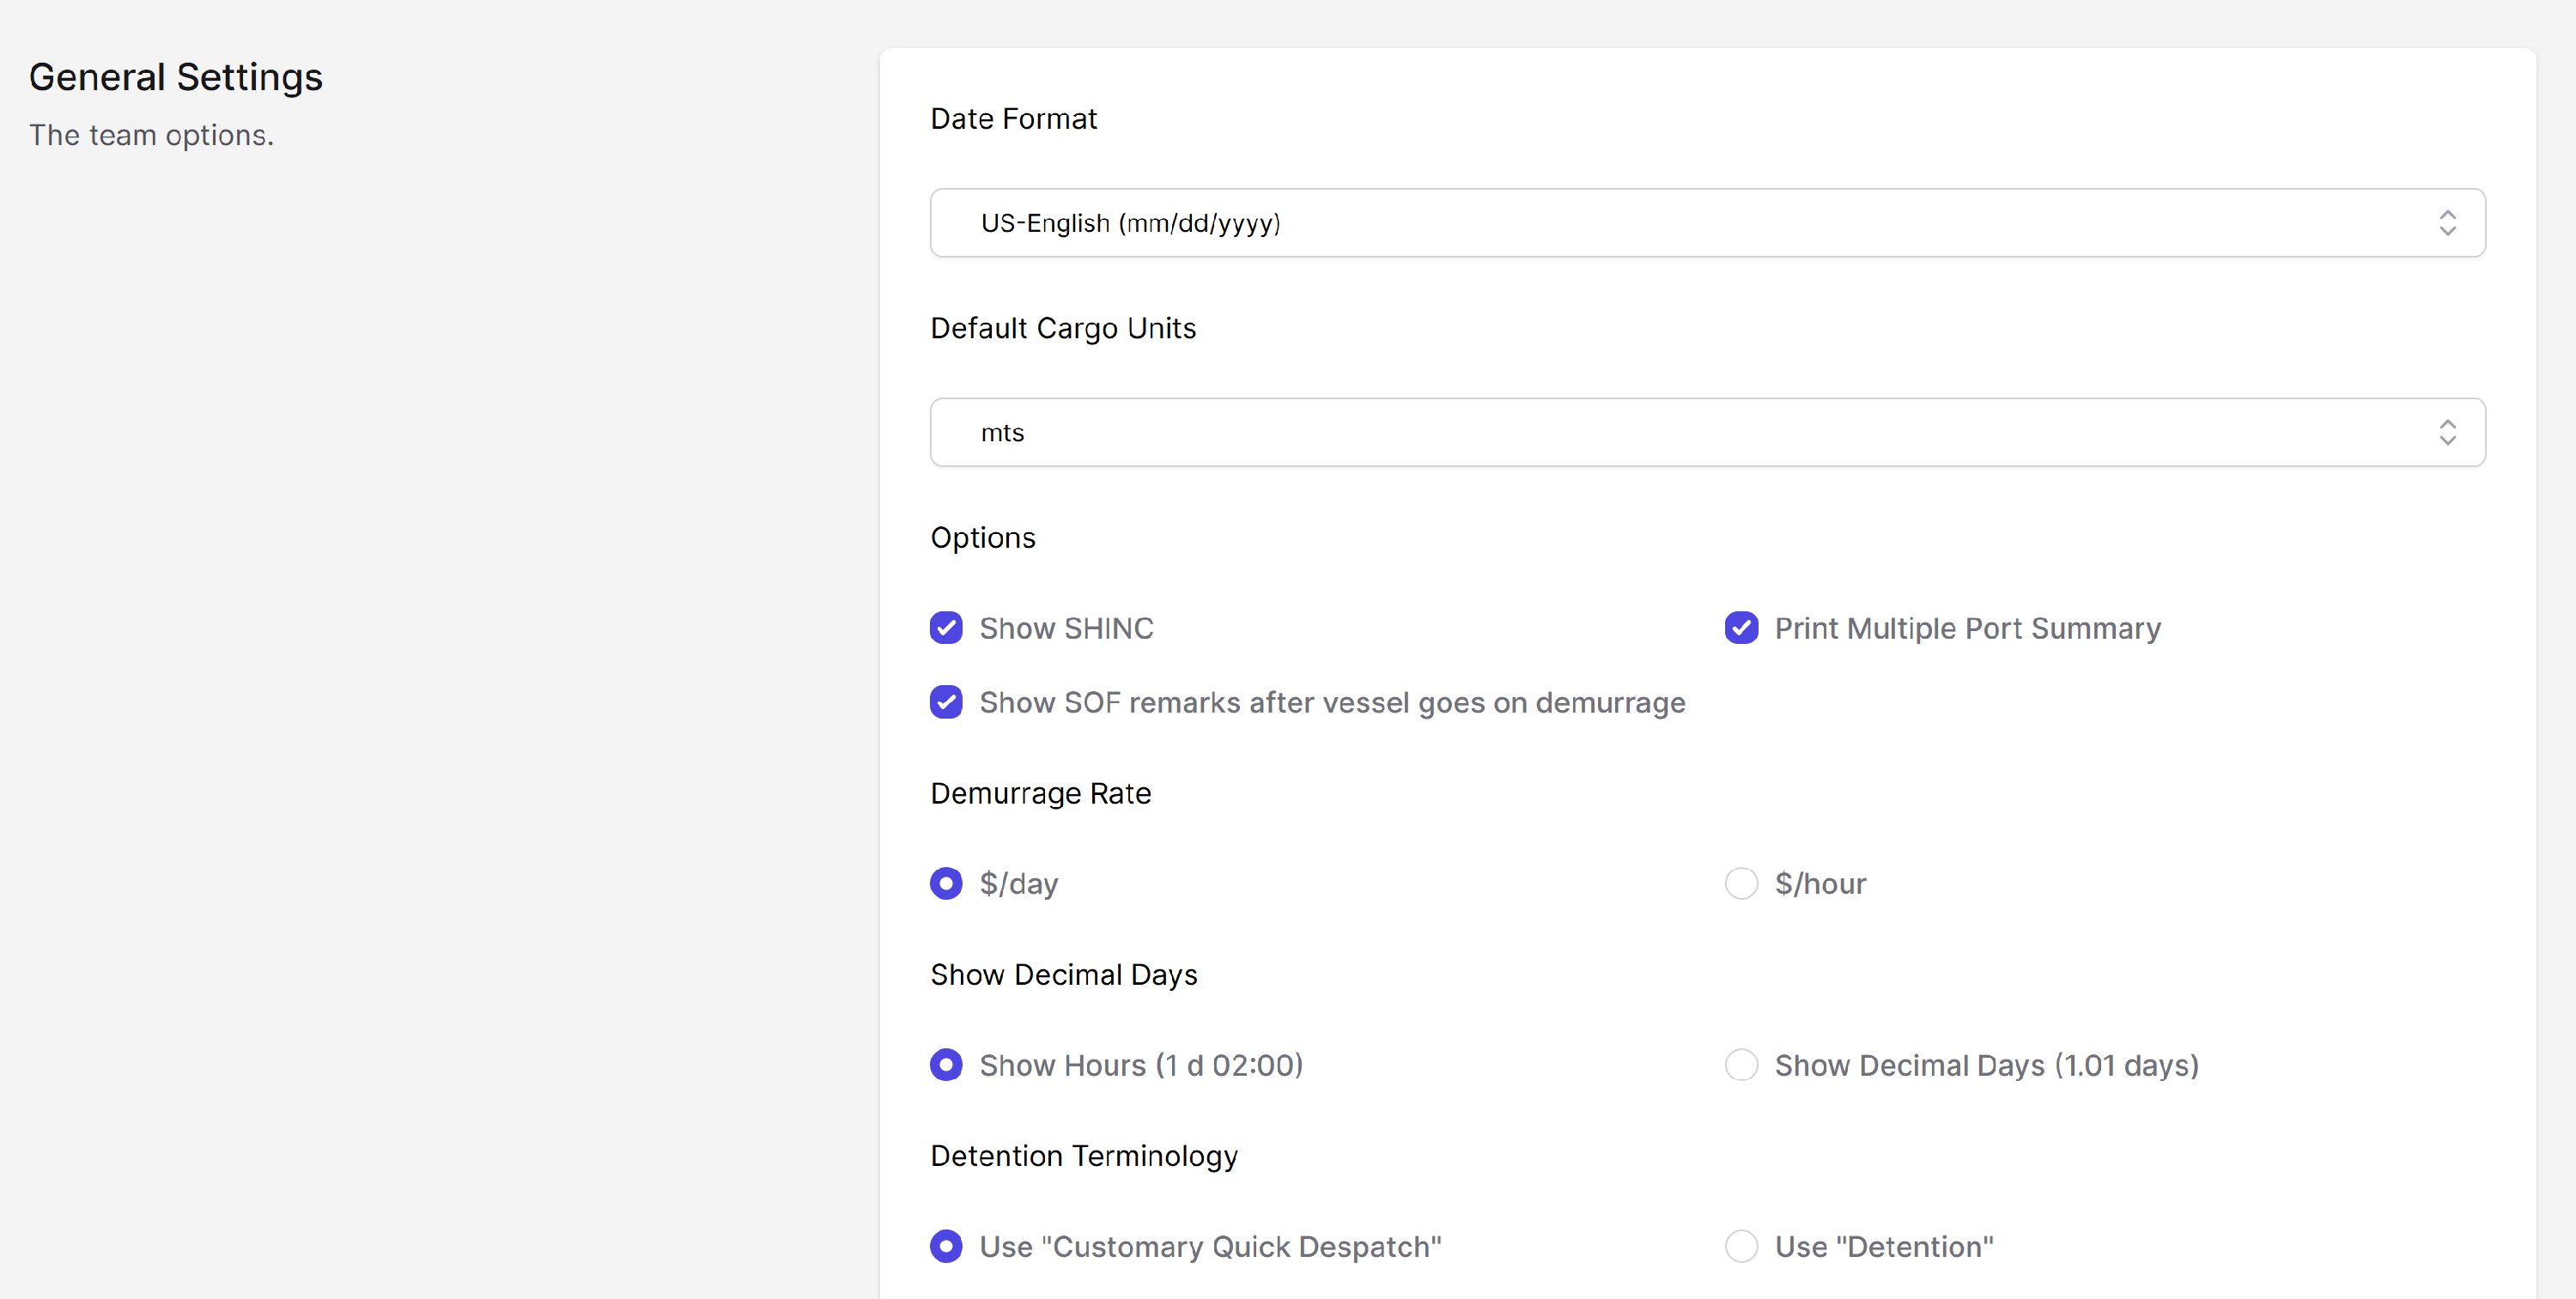2576x1299 pixels.
Task: Click the mts selected value text
Action: (1002, 432)
